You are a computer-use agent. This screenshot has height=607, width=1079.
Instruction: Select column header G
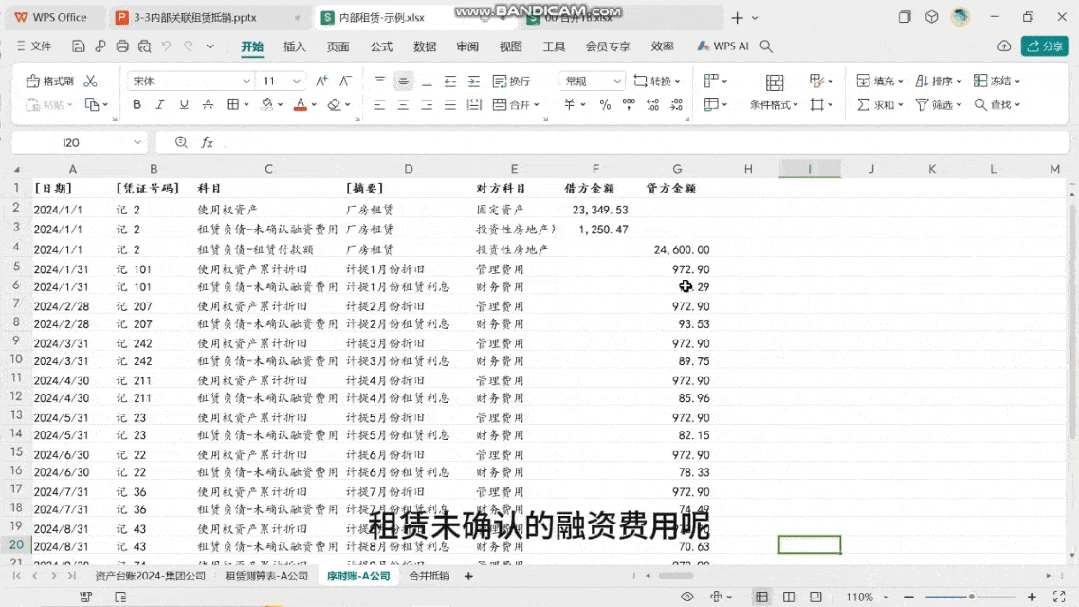click(677, 169)
